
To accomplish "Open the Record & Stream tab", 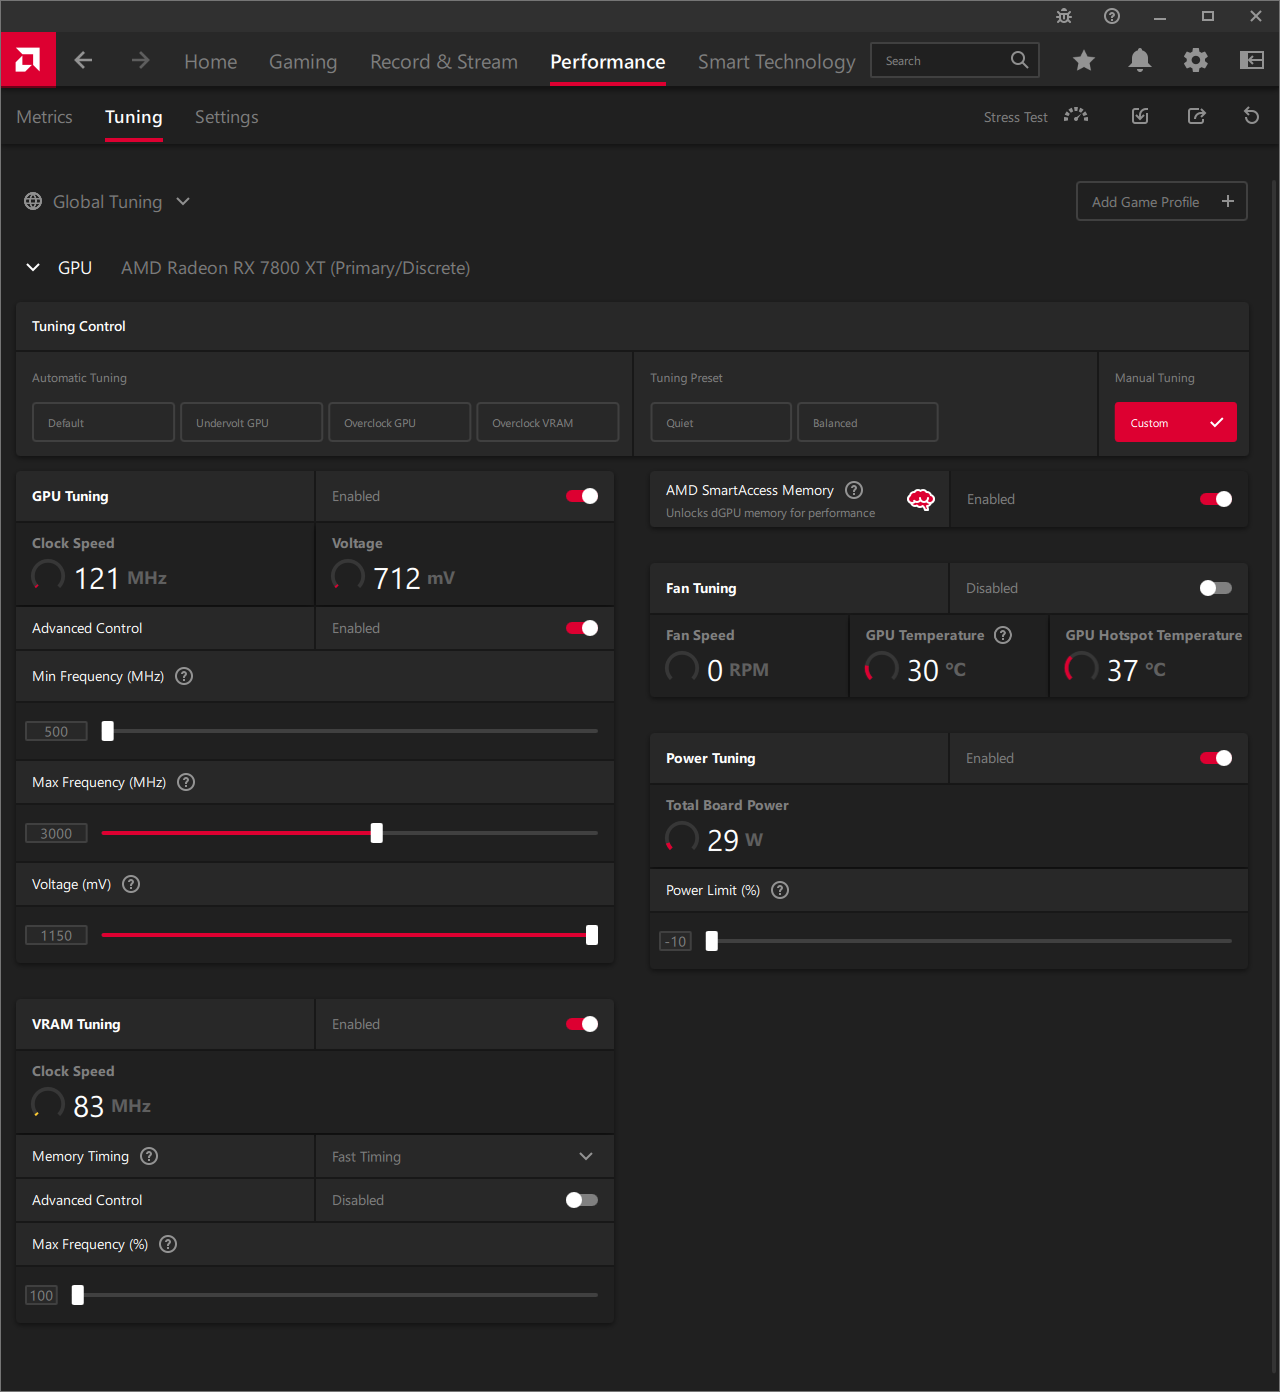I will tap(444, 61).
